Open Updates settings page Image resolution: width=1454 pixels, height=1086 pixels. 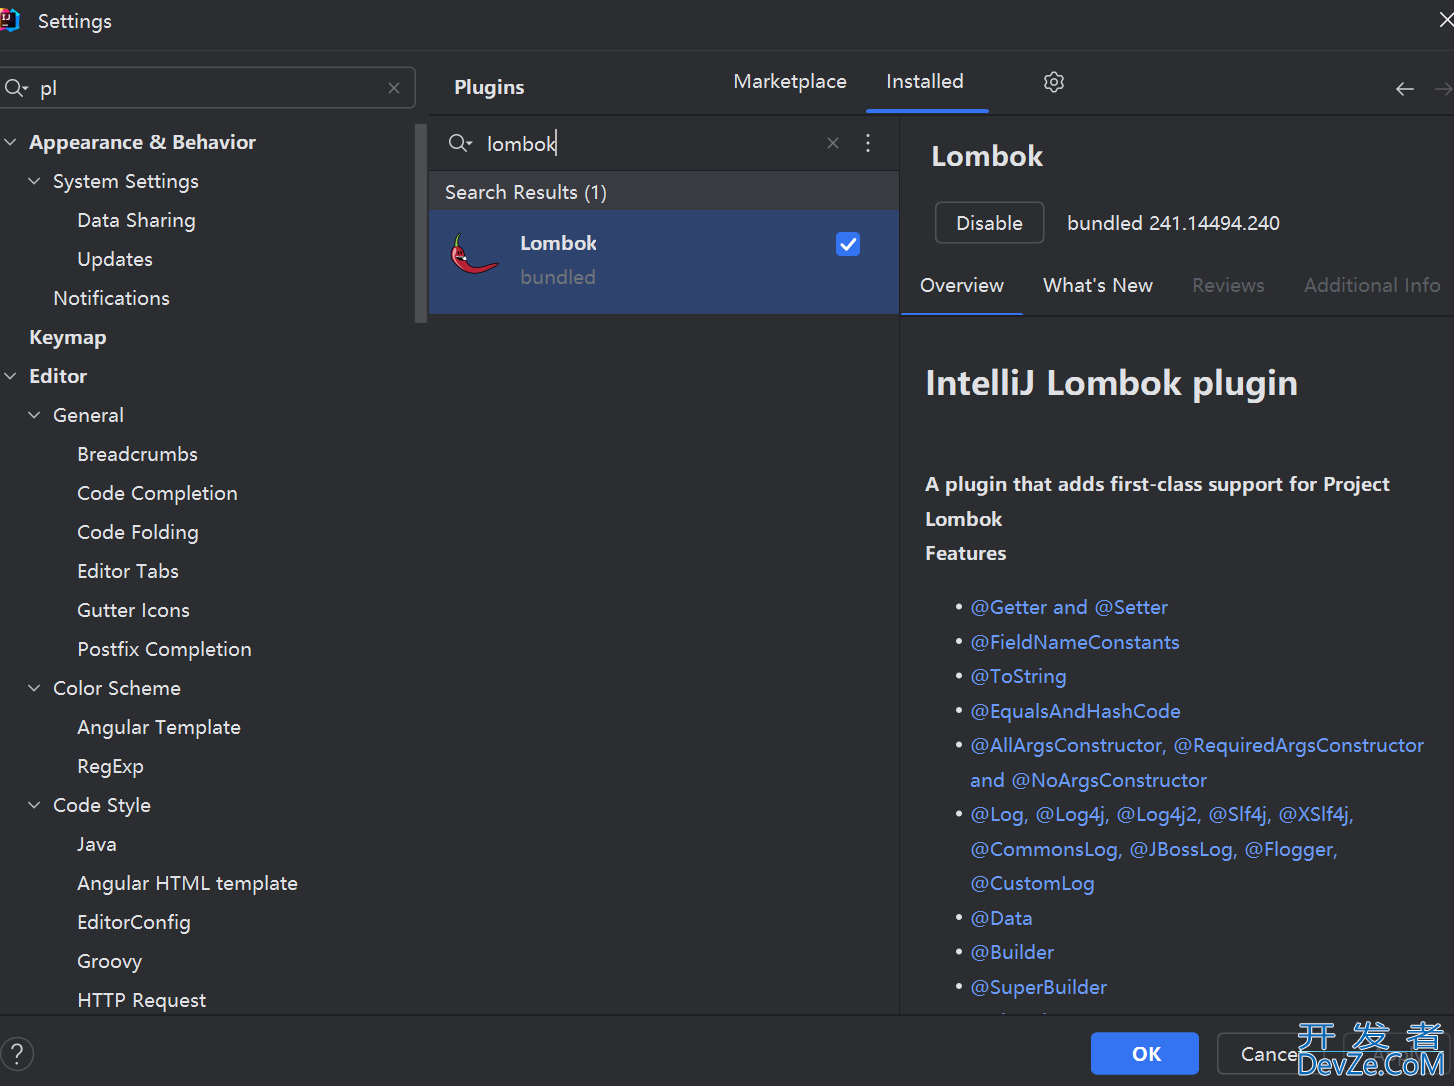click(x=115, y=259)
